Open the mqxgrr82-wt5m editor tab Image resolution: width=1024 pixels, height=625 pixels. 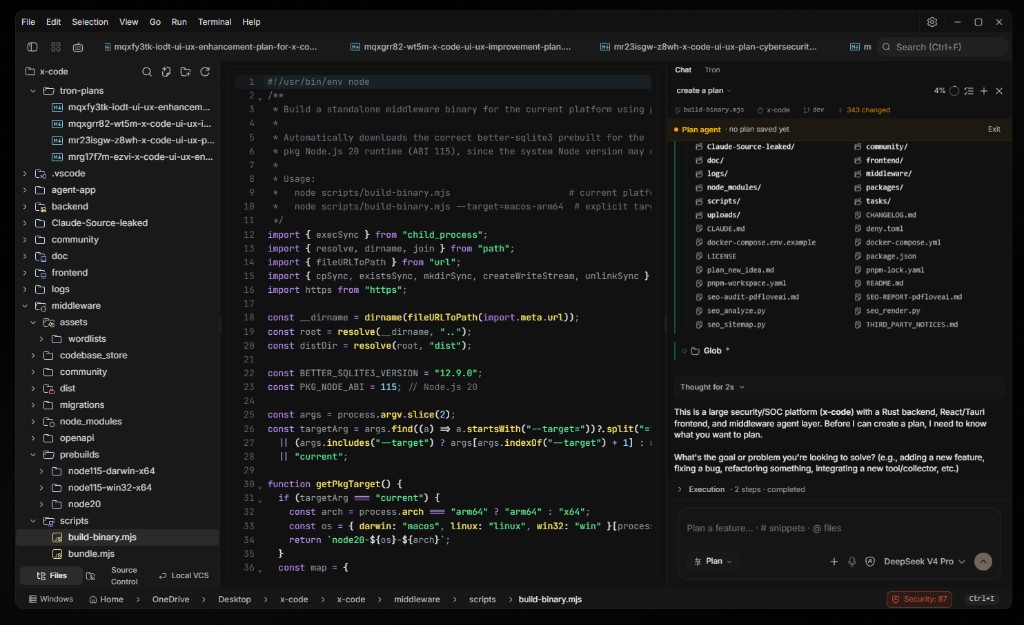pos(460,47)
